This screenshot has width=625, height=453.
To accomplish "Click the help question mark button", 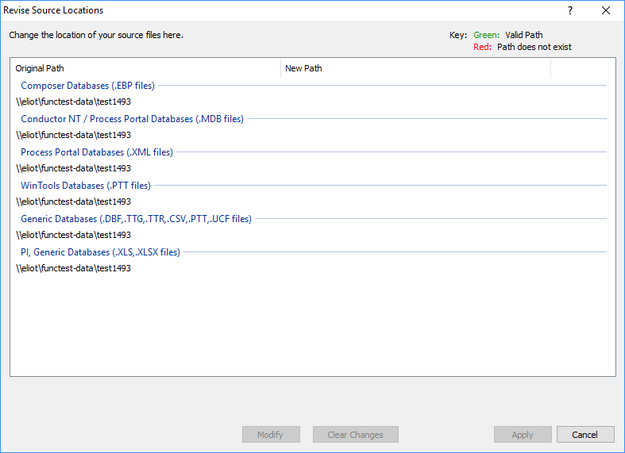I will [570, 11].
